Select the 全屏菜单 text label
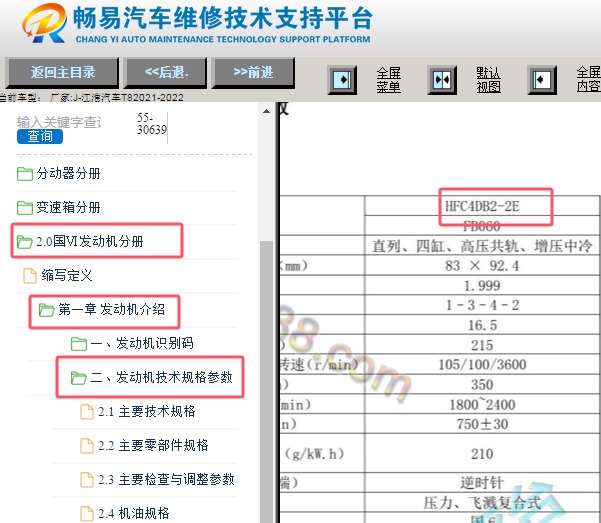 (x=388, y=80)
